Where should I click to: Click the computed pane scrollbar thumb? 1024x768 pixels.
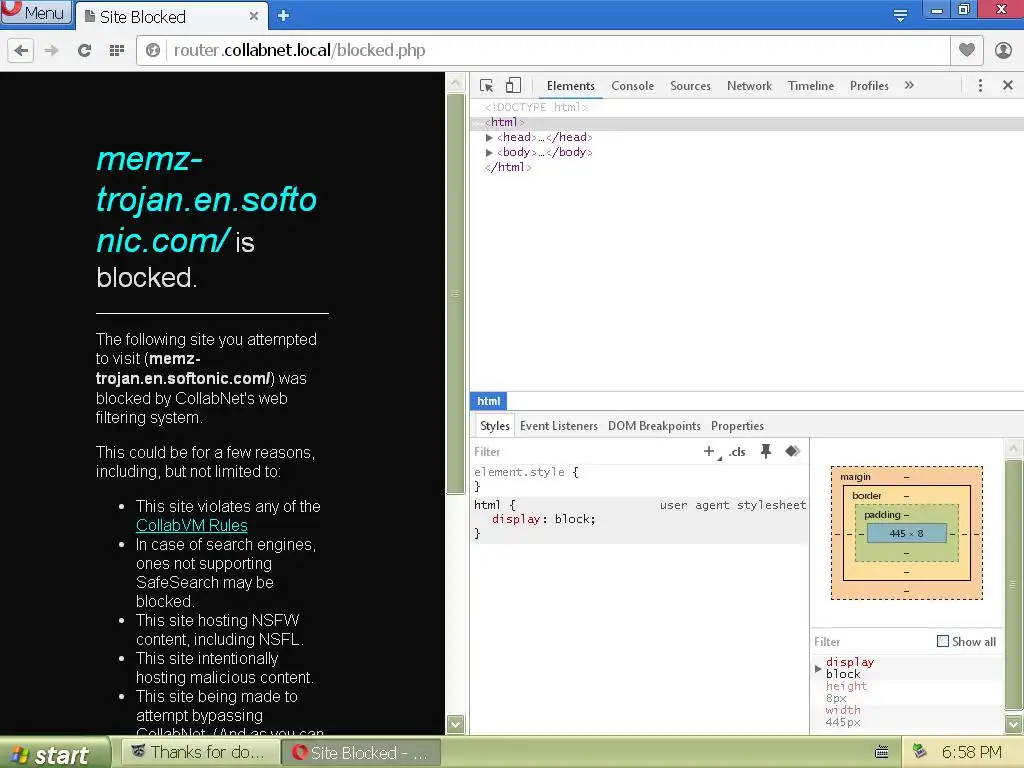[1013, 584]
